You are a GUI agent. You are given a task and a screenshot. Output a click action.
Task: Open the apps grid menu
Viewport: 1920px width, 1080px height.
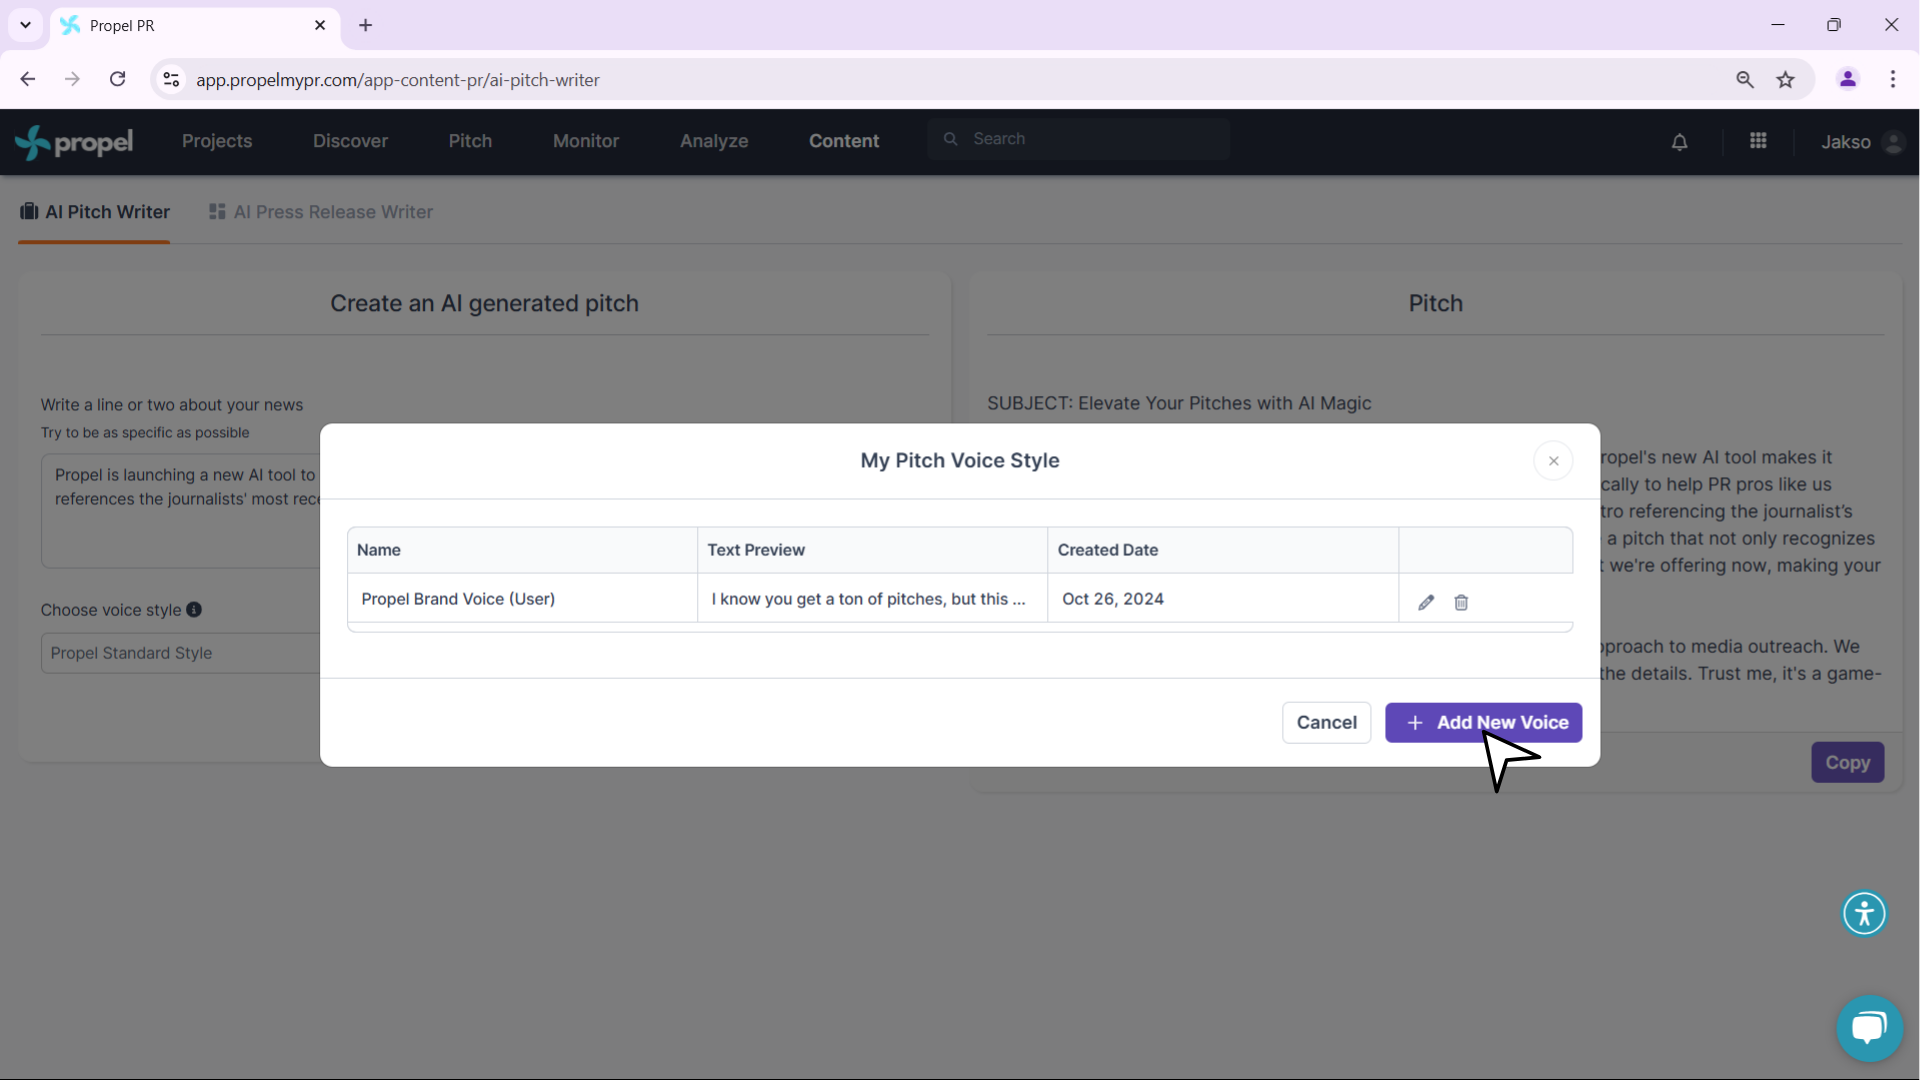click(x=1758, y=141)
